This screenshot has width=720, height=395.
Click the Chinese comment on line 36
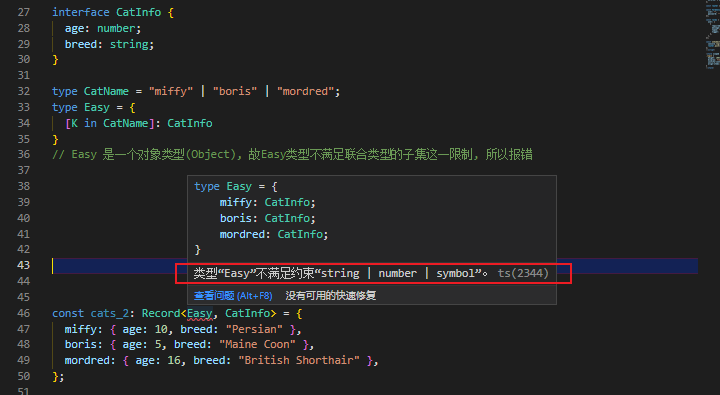click(292, 154)
